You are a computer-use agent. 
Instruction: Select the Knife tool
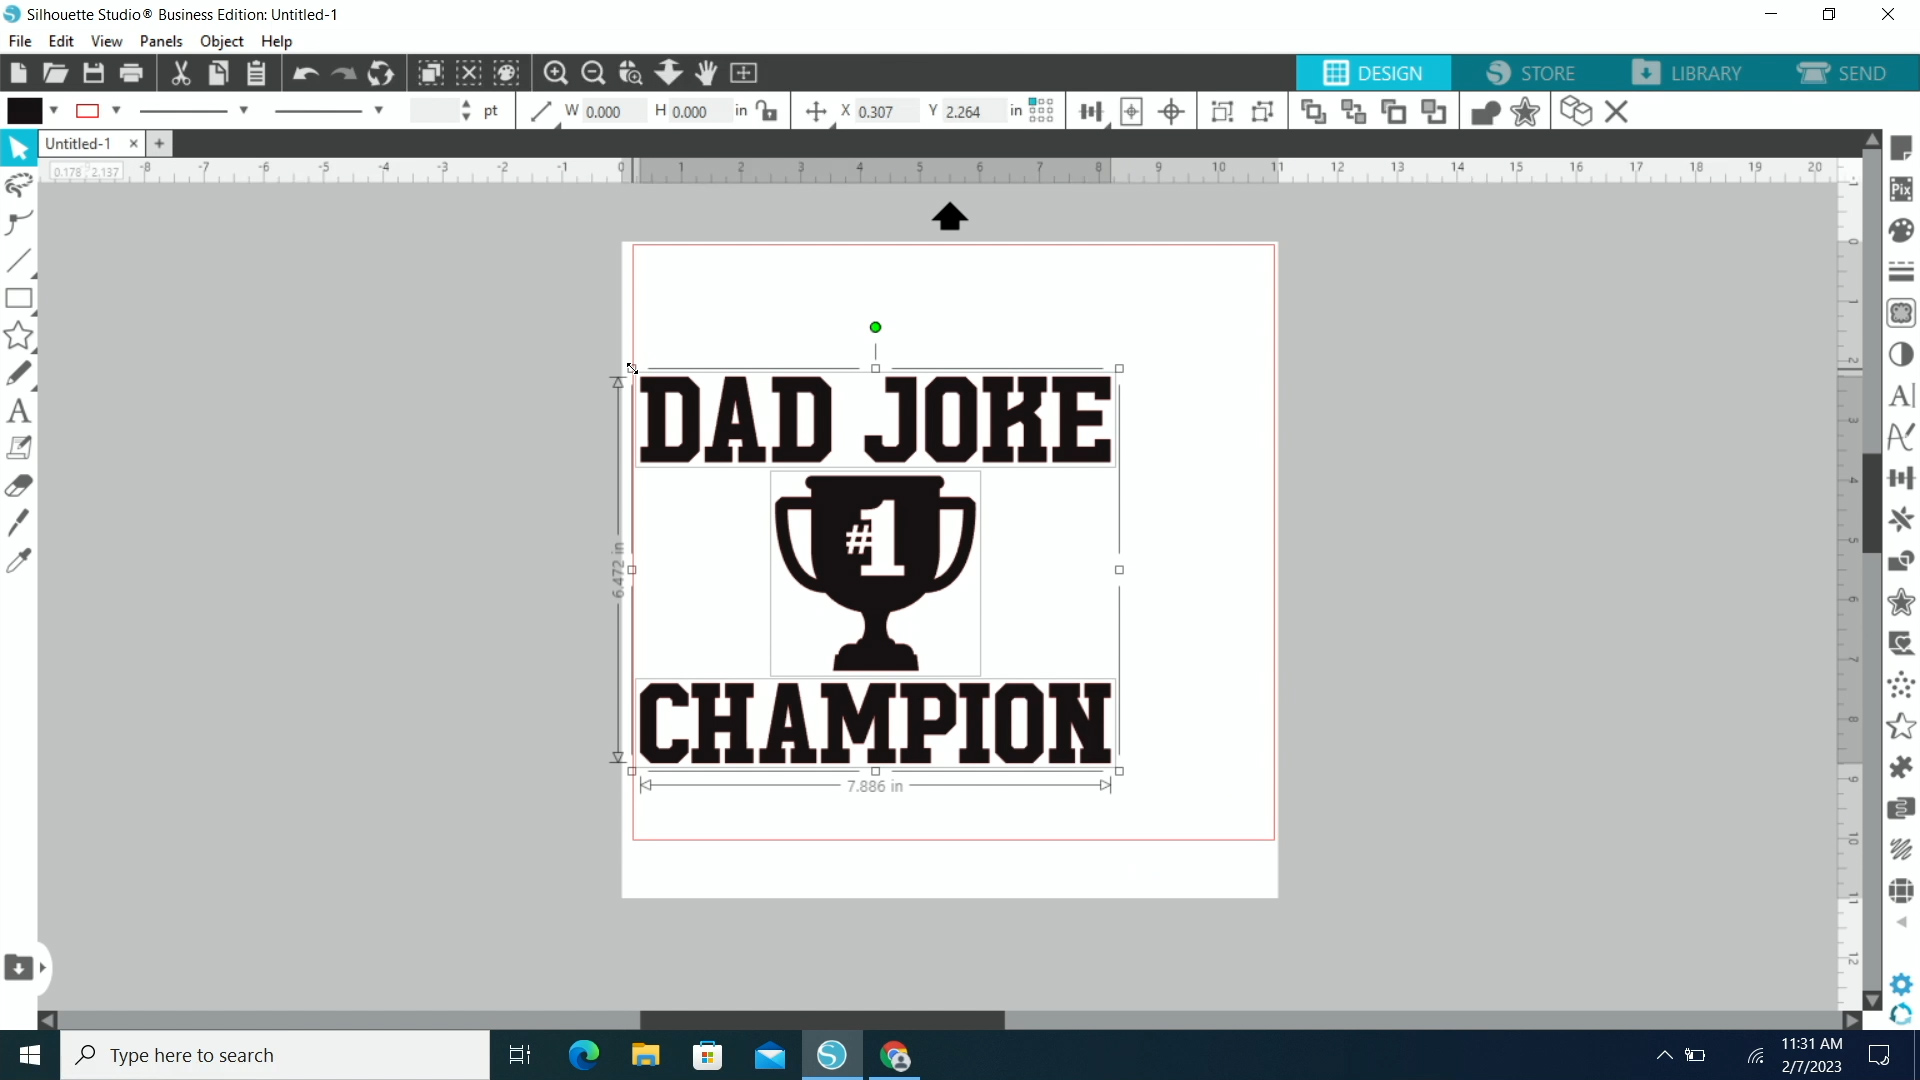pyautogui.click(x=18, y=523)
